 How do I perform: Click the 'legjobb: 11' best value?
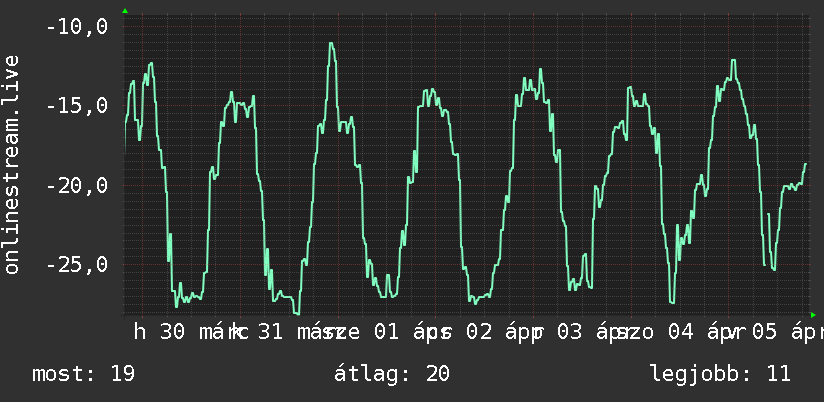(x=720, y=374)
